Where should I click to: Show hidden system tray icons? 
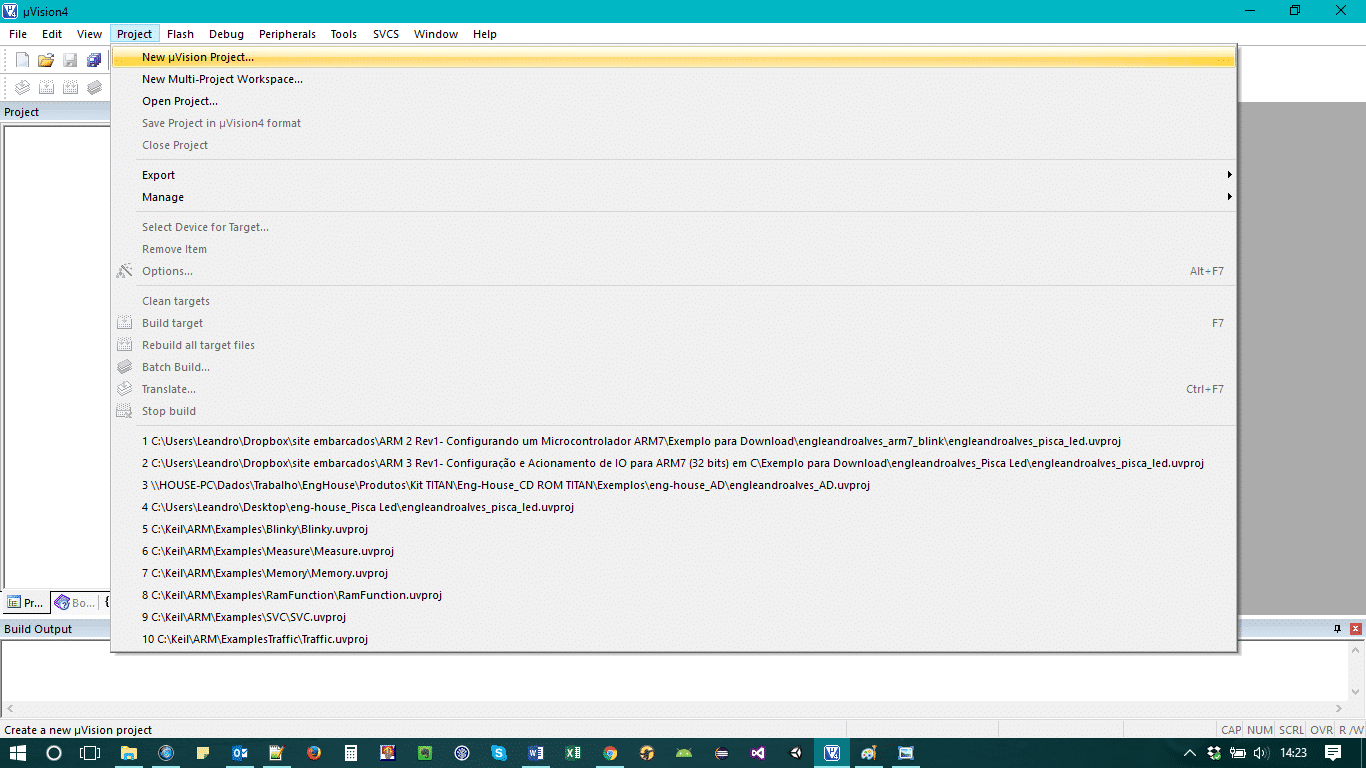point(1189,753)
